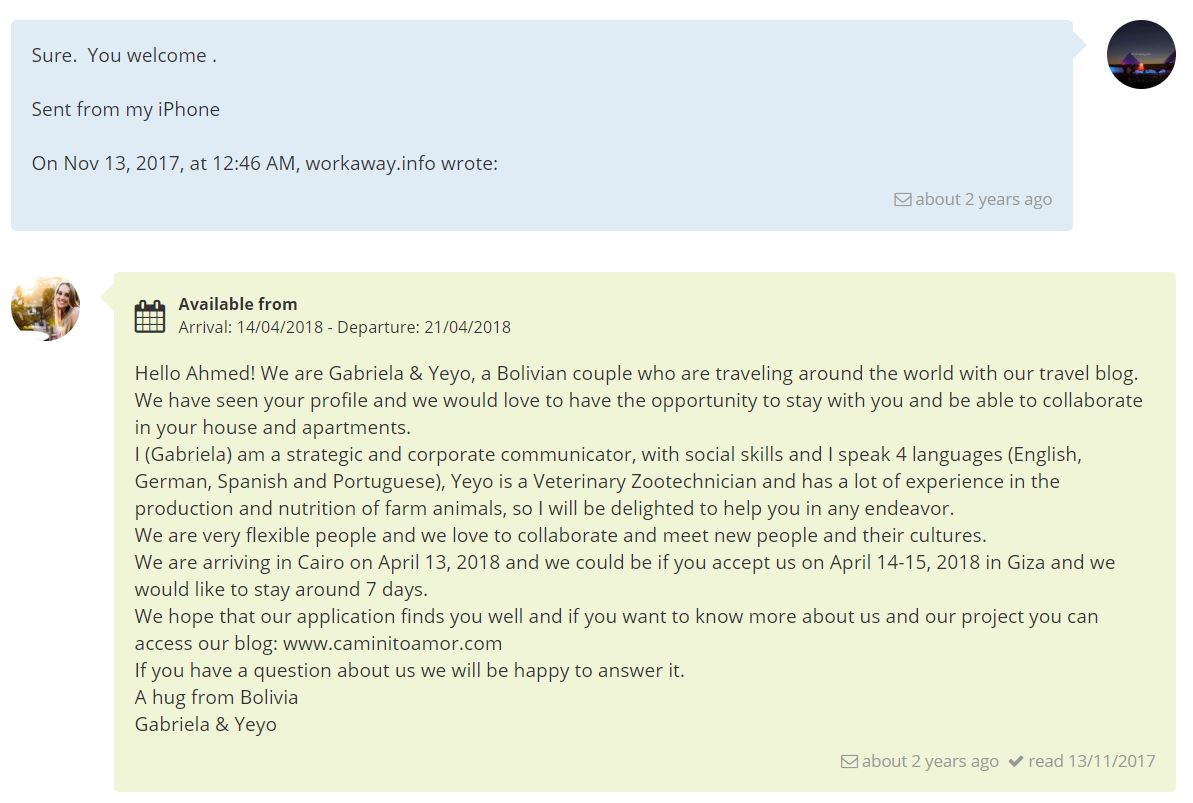Click 'about 2 years ago' in green message
This screenshot has width=1193, height=803.
coord(930,761)
